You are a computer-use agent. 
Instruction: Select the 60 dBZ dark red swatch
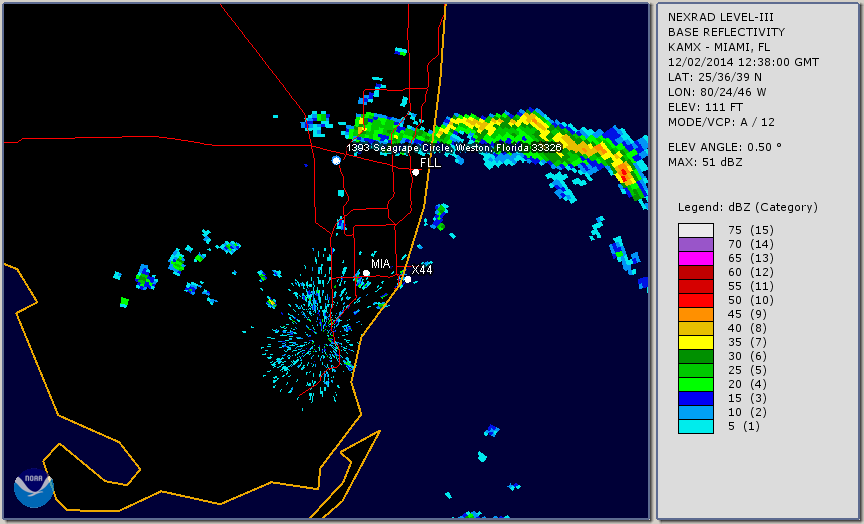695,272
